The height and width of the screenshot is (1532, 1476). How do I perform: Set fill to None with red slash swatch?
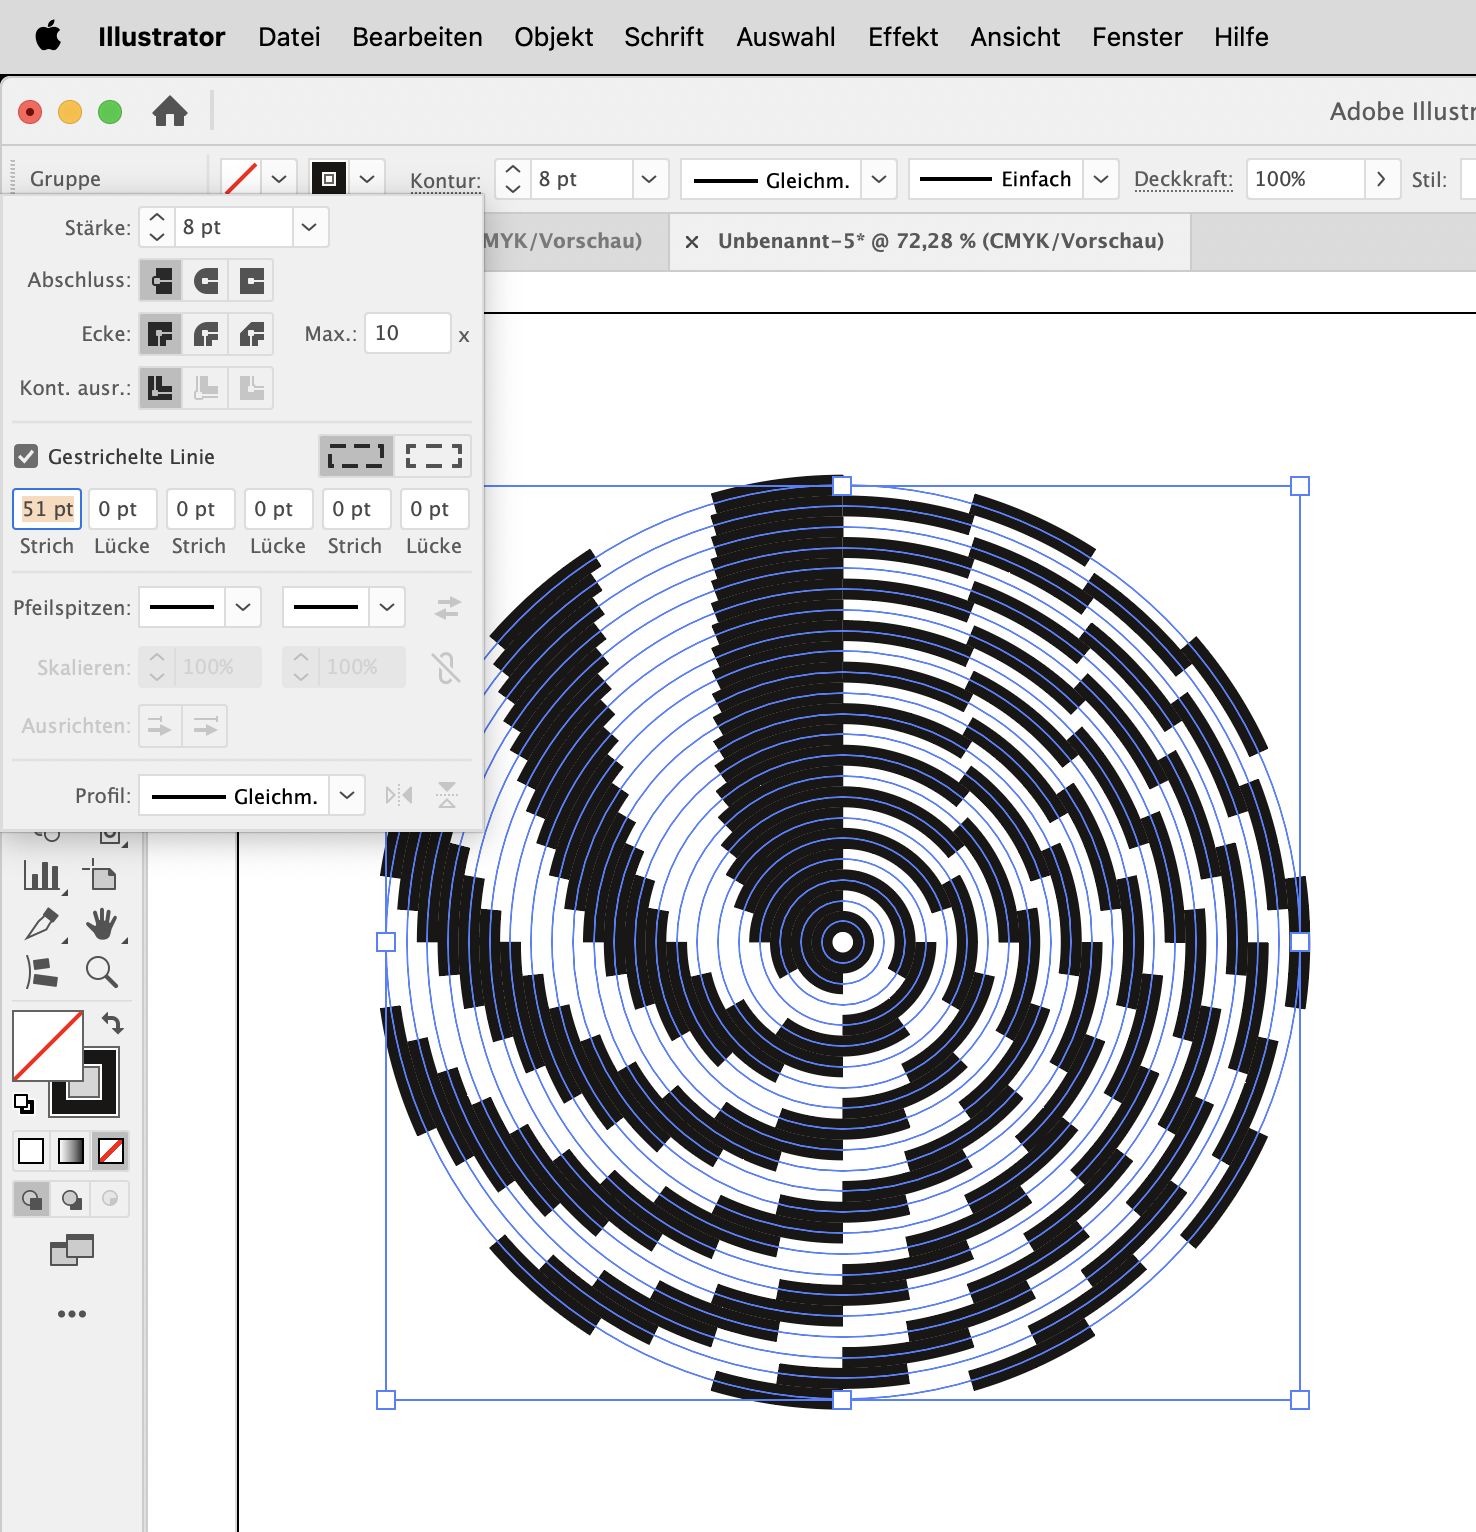110,1151
